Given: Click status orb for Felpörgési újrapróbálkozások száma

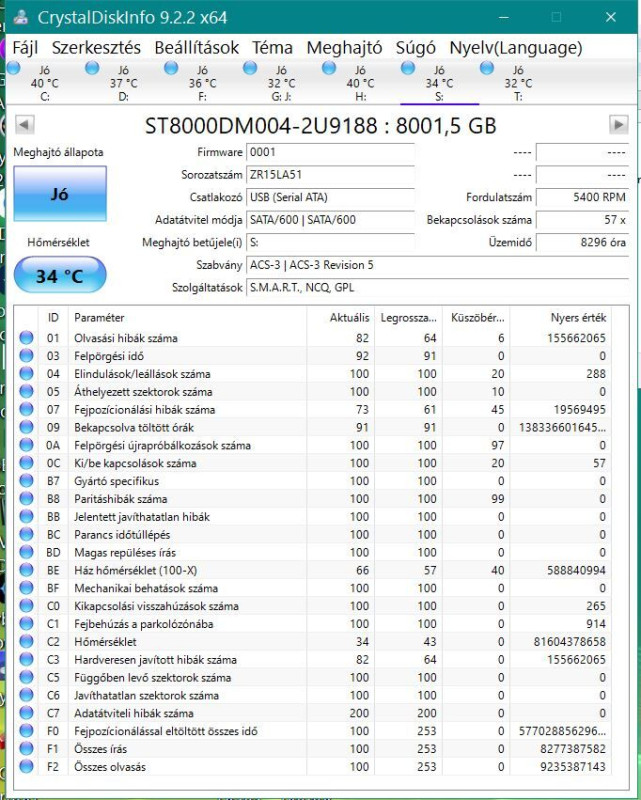Looking at the screenshot, I should pos(26,445).
